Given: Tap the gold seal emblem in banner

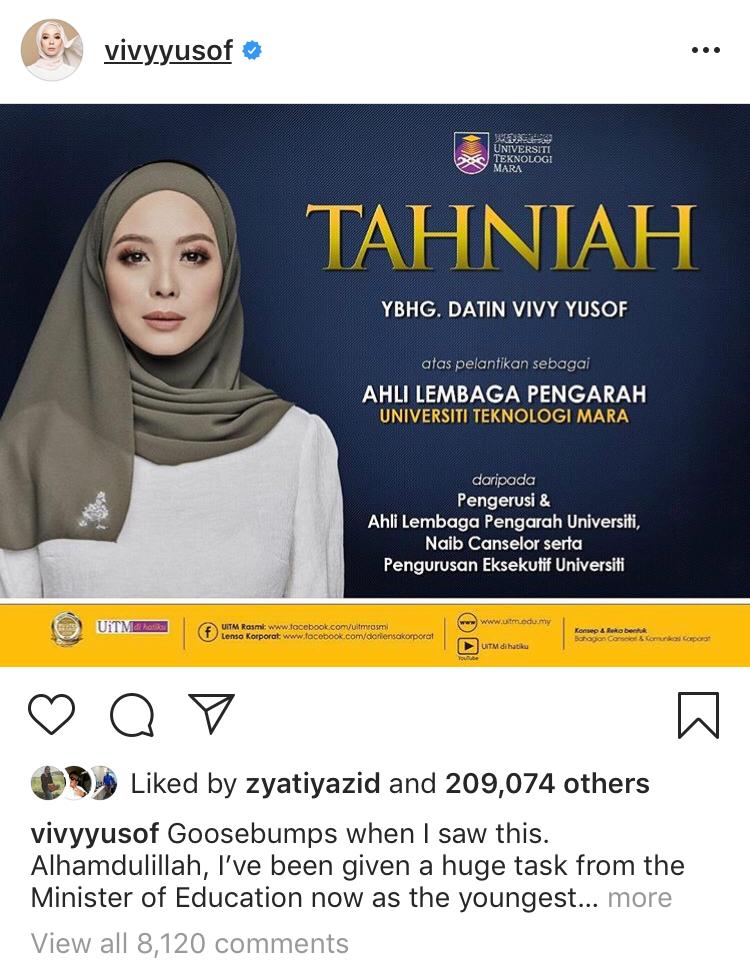Looking at the screenshot, I should pyautogui.click(x=66, y=628).
